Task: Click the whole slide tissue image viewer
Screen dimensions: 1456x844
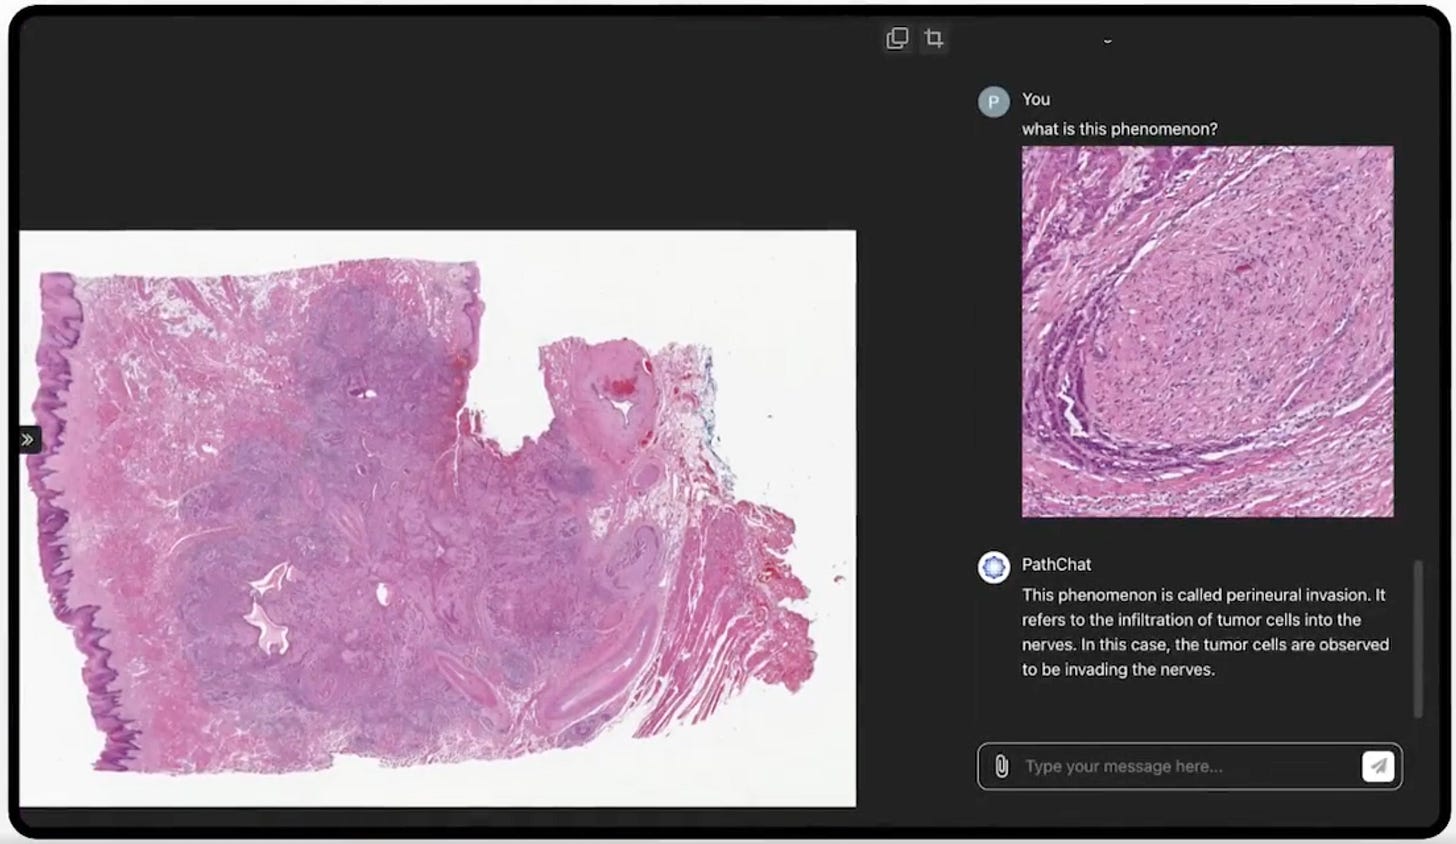Action: pos(438,518)
